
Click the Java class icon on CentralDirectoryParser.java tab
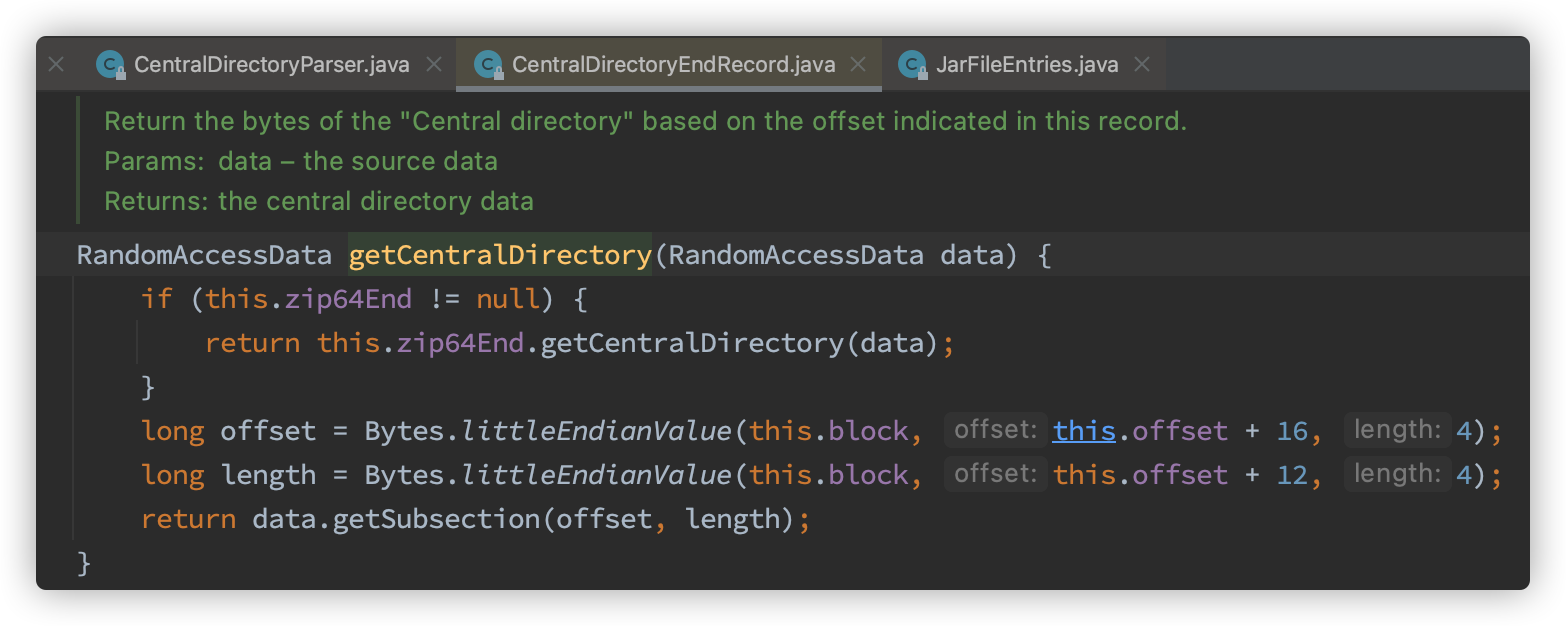pyautogui.click(x=108, y=64)
